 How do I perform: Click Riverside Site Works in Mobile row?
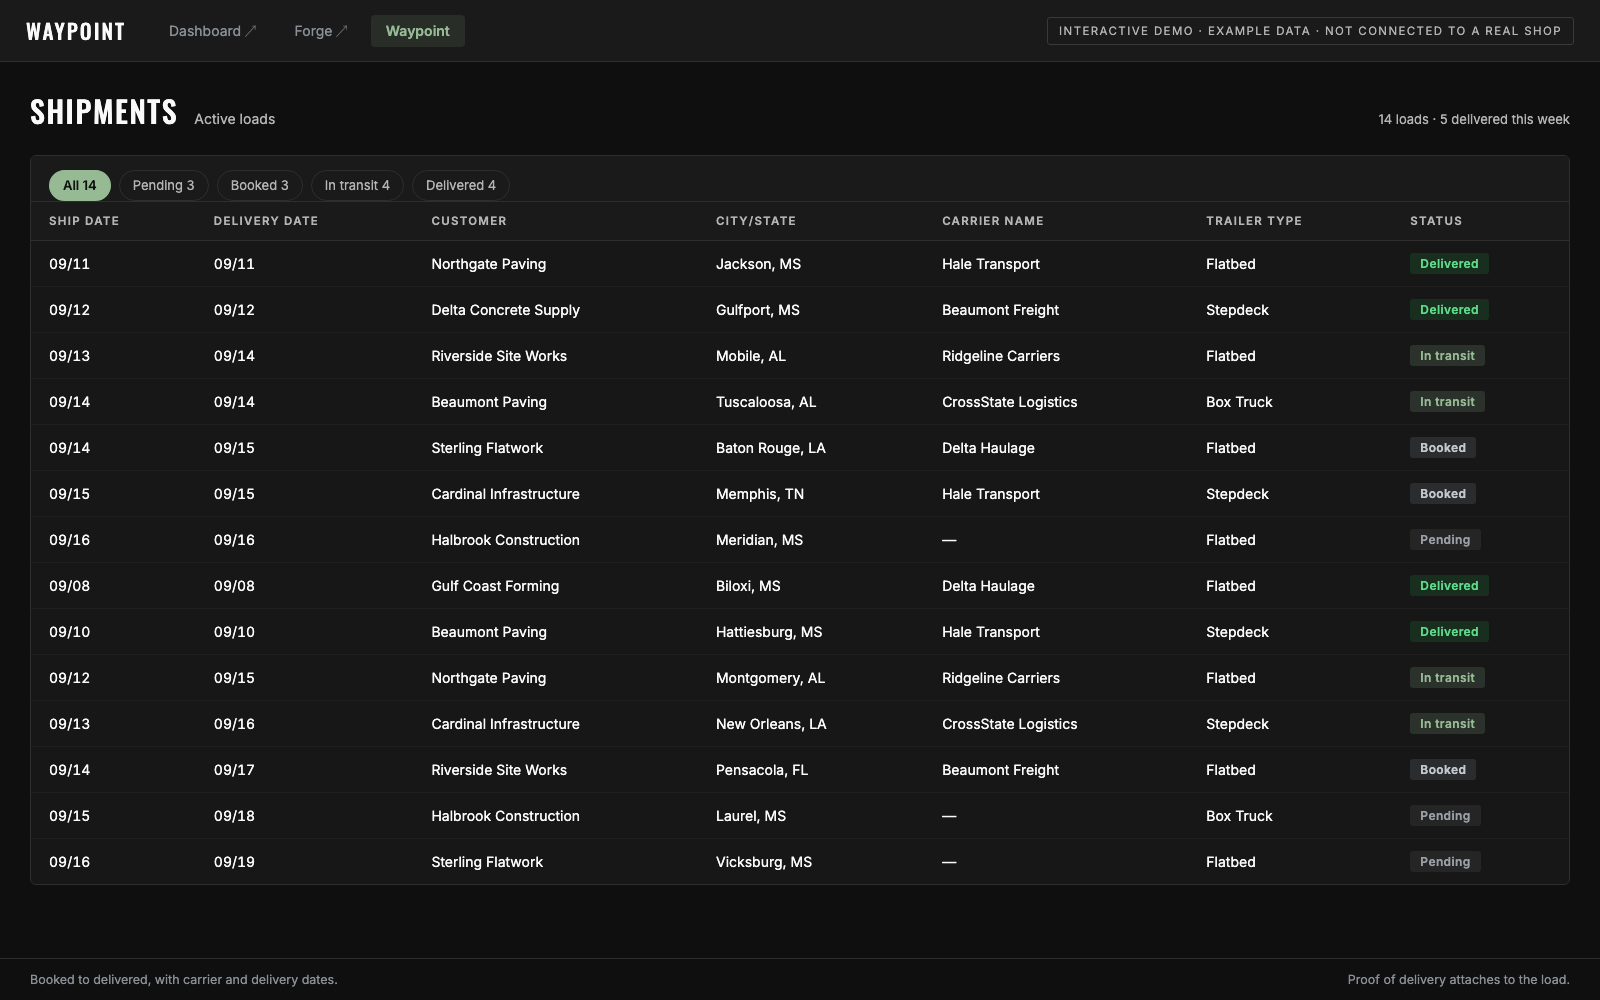[x=499, y=356]
